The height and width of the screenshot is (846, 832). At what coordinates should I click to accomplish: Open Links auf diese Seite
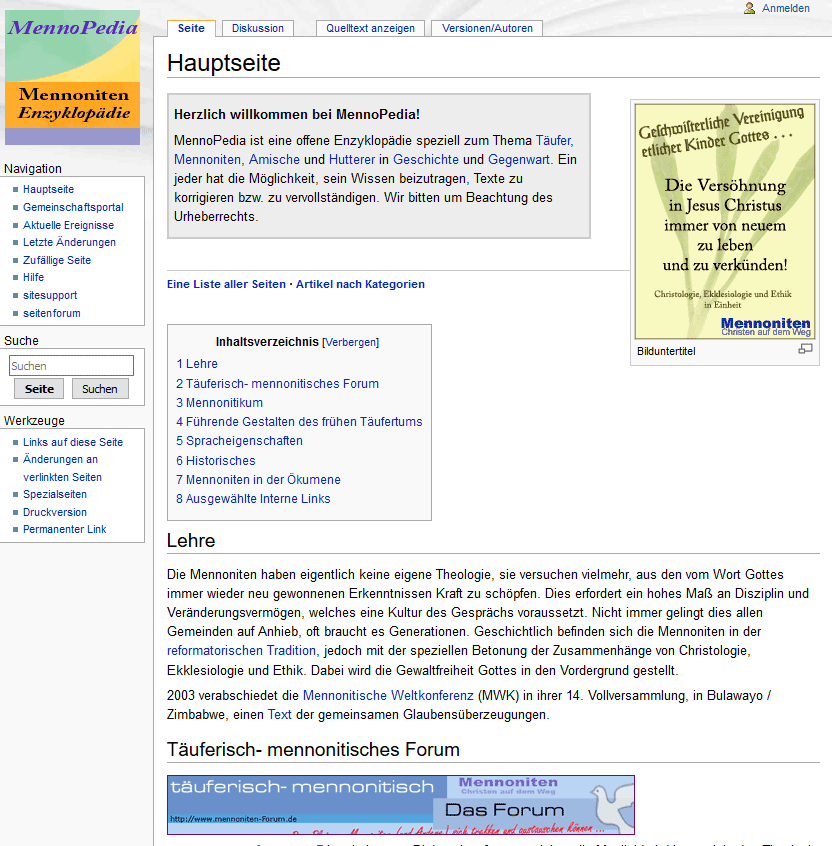tap(73, 442)
